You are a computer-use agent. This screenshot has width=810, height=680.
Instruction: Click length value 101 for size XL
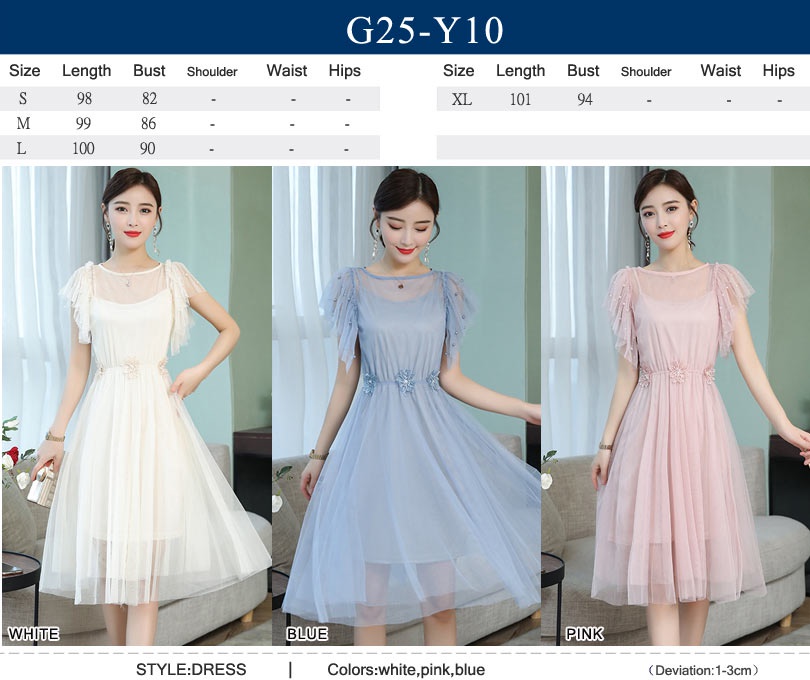click(x=520, y=99)
